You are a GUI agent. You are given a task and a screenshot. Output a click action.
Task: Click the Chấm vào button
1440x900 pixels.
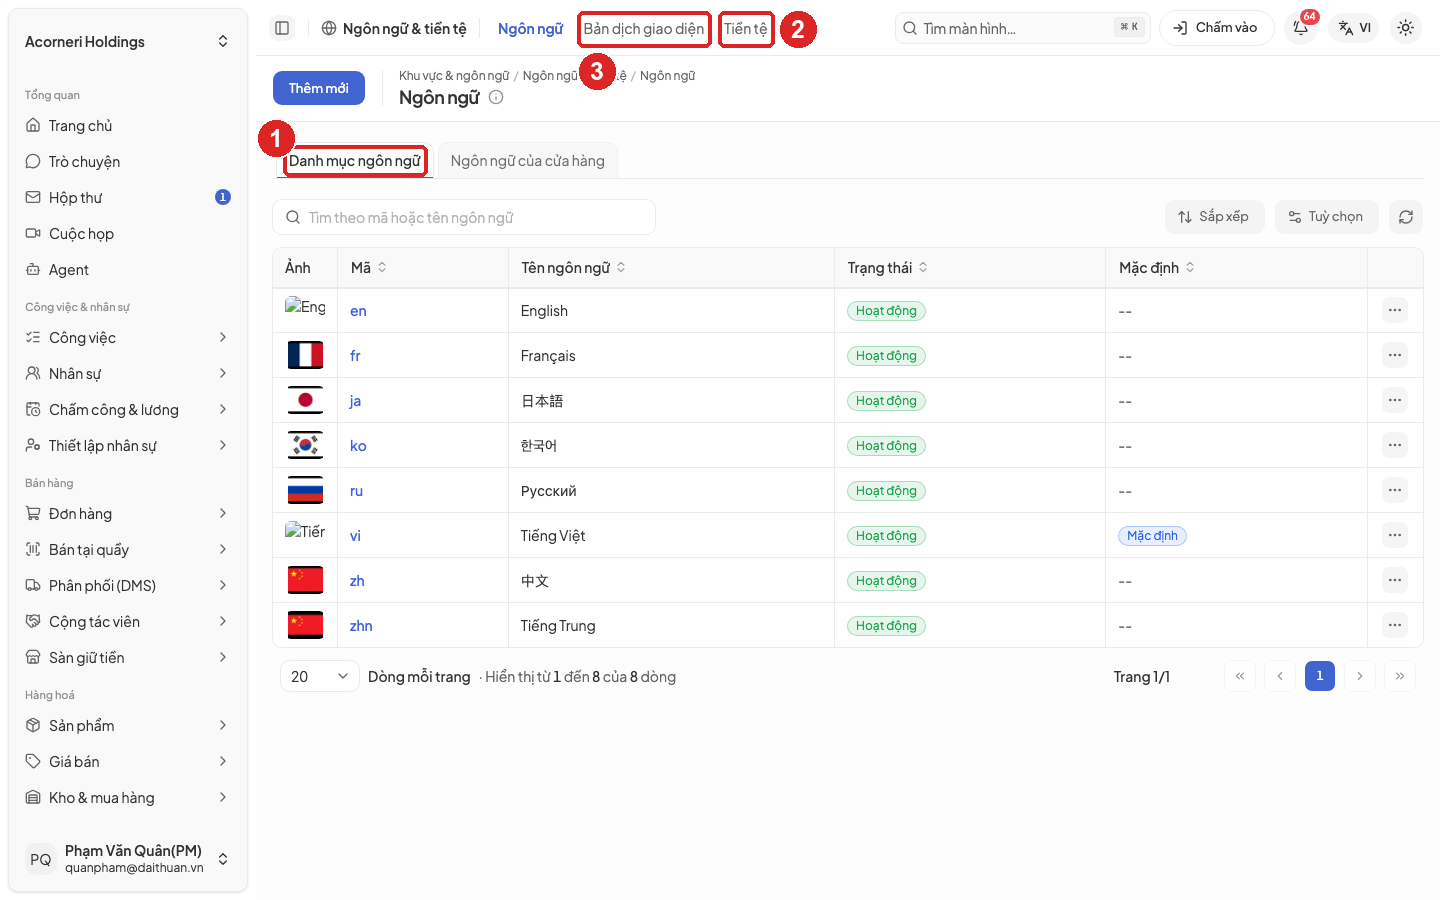coord(1216,28)
